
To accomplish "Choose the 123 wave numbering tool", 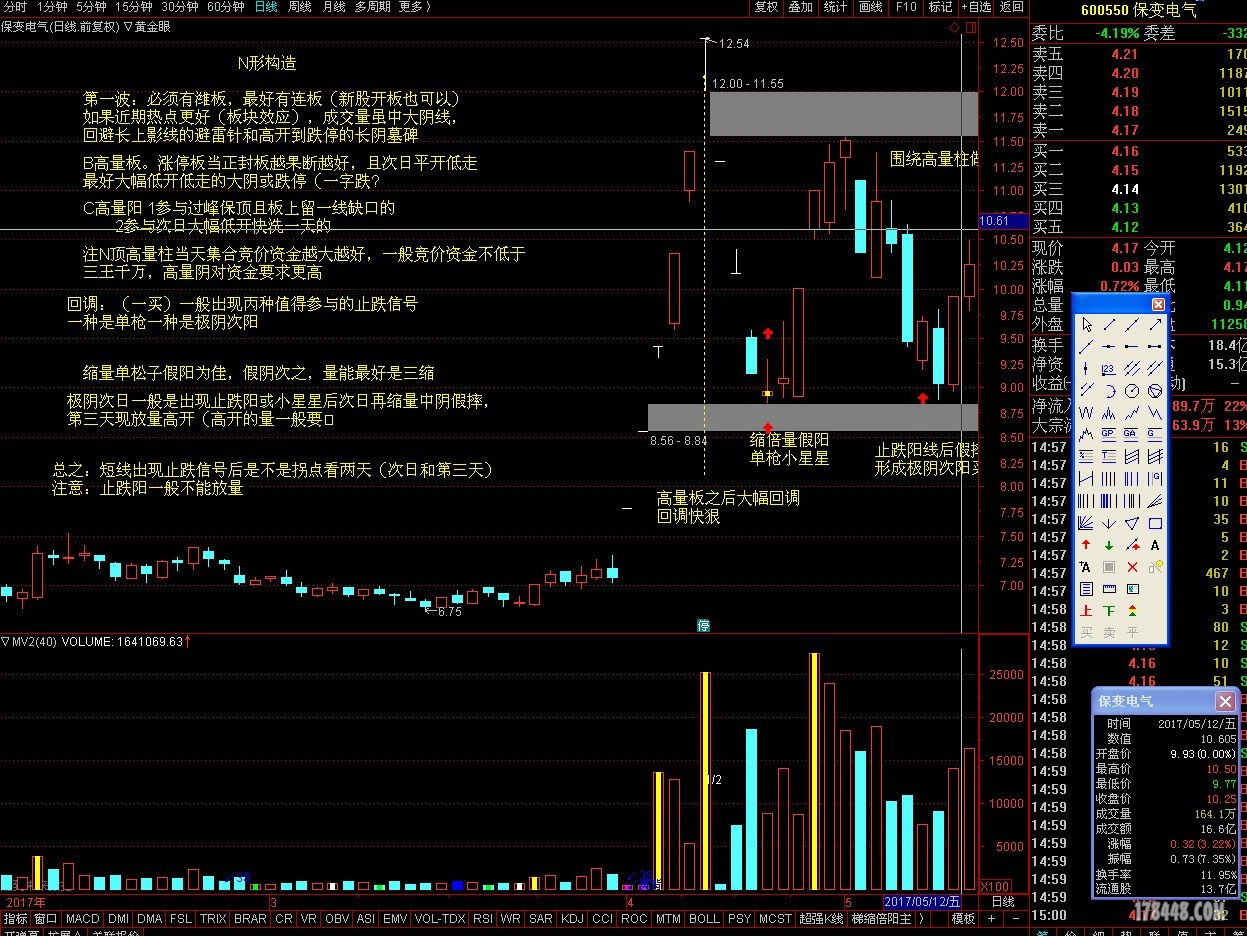I will tap(1108, 368).
